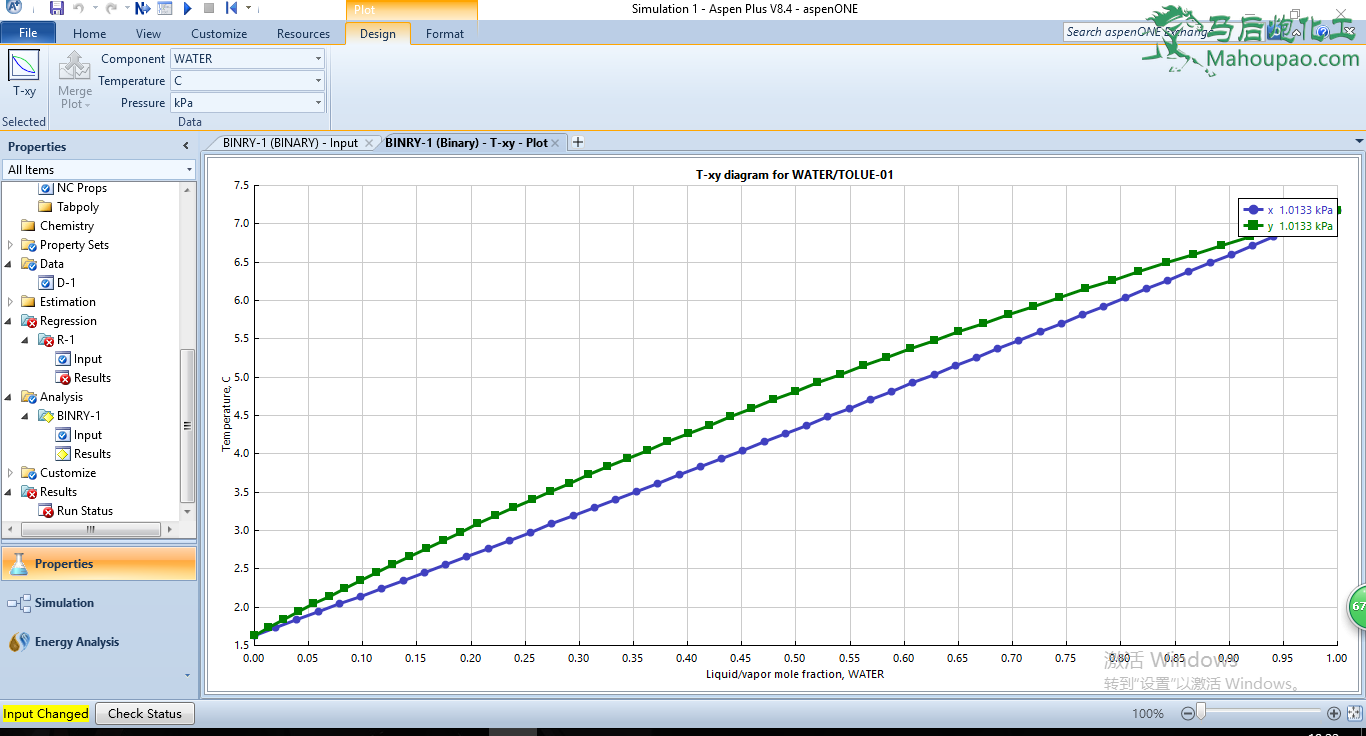Open NC Props in navigation tree
The height and width of the screenshot is (736, 1366).
click(72, 188)
